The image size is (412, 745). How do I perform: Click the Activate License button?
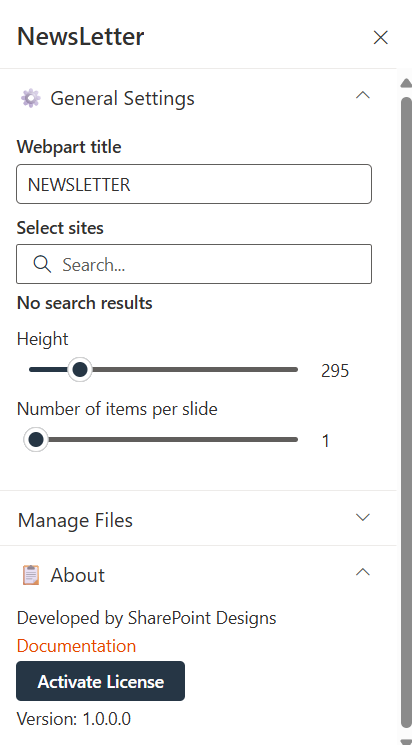[100, 681]
